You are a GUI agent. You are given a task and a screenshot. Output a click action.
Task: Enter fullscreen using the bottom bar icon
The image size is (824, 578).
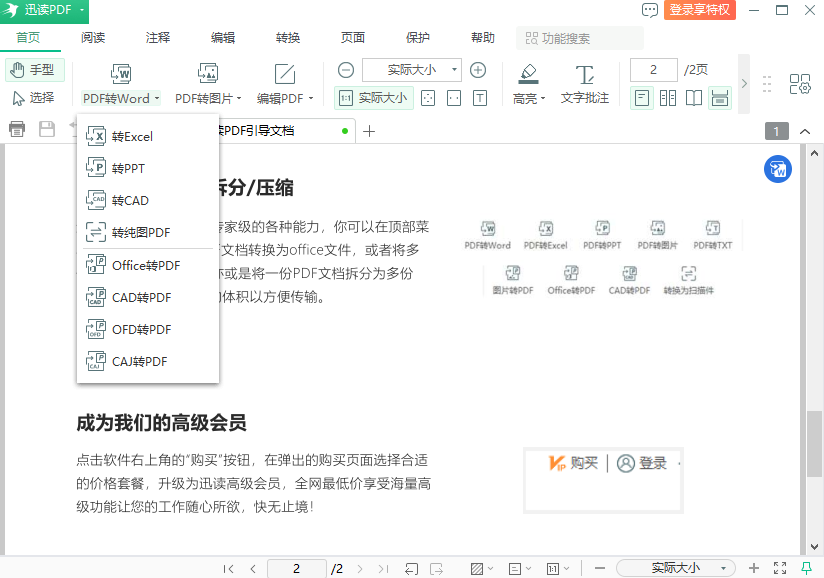point(780,568)
